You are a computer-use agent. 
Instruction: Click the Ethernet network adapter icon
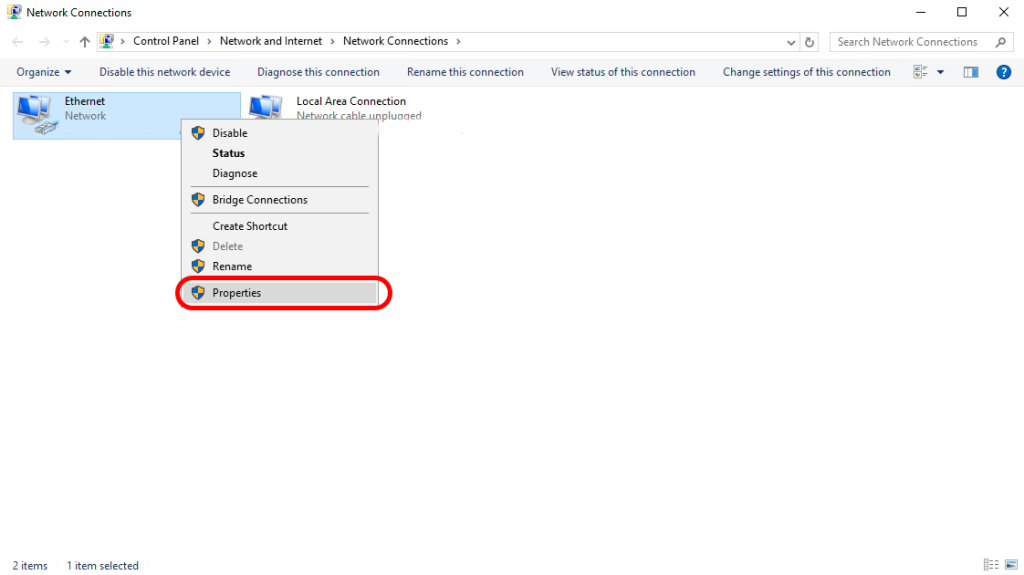[38, 114]
